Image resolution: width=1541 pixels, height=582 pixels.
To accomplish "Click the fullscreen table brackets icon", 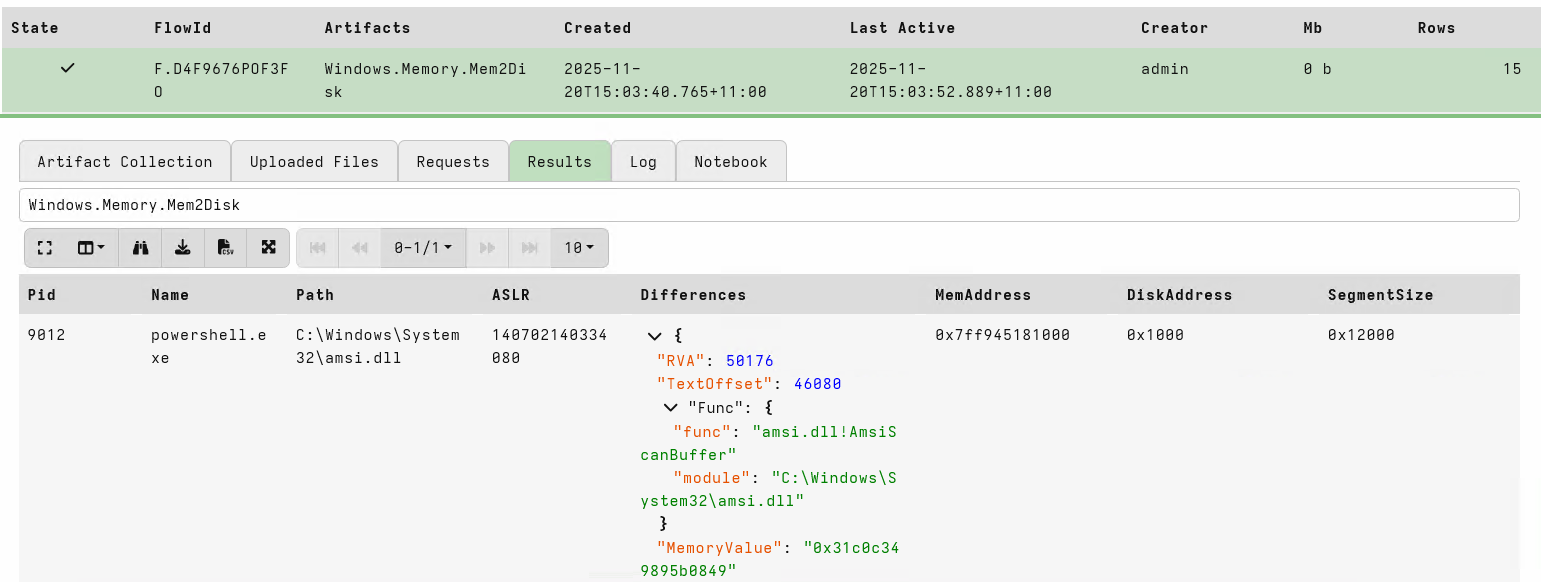I will click(x=45, y=248).
